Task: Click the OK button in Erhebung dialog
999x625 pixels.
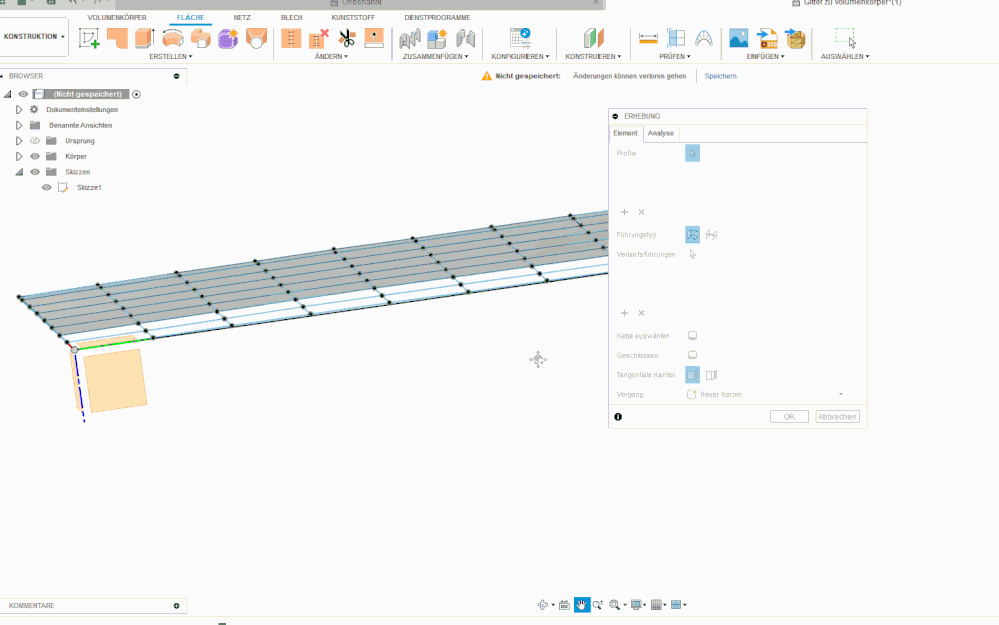Action: tap(789, 417)
